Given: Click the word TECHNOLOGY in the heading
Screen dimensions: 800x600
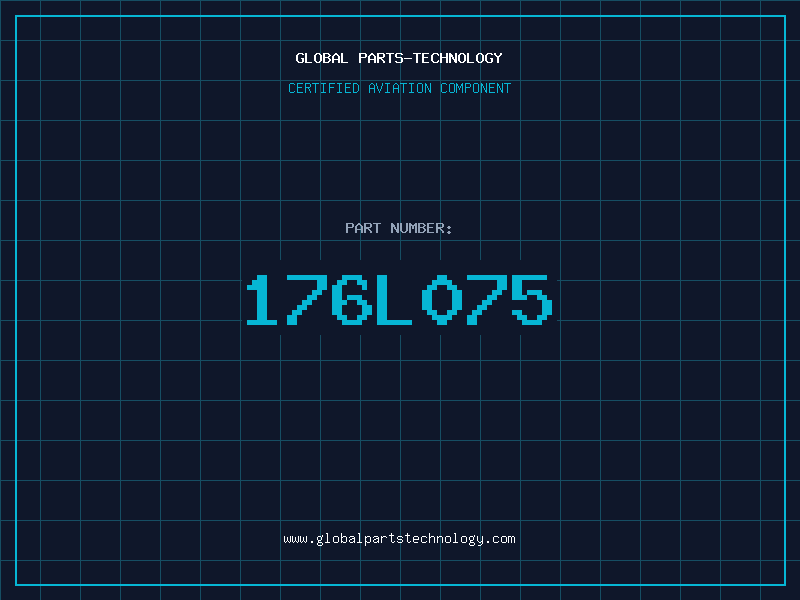Looking at the screenshot, I should pyautogui.click(x=458, y=58).
